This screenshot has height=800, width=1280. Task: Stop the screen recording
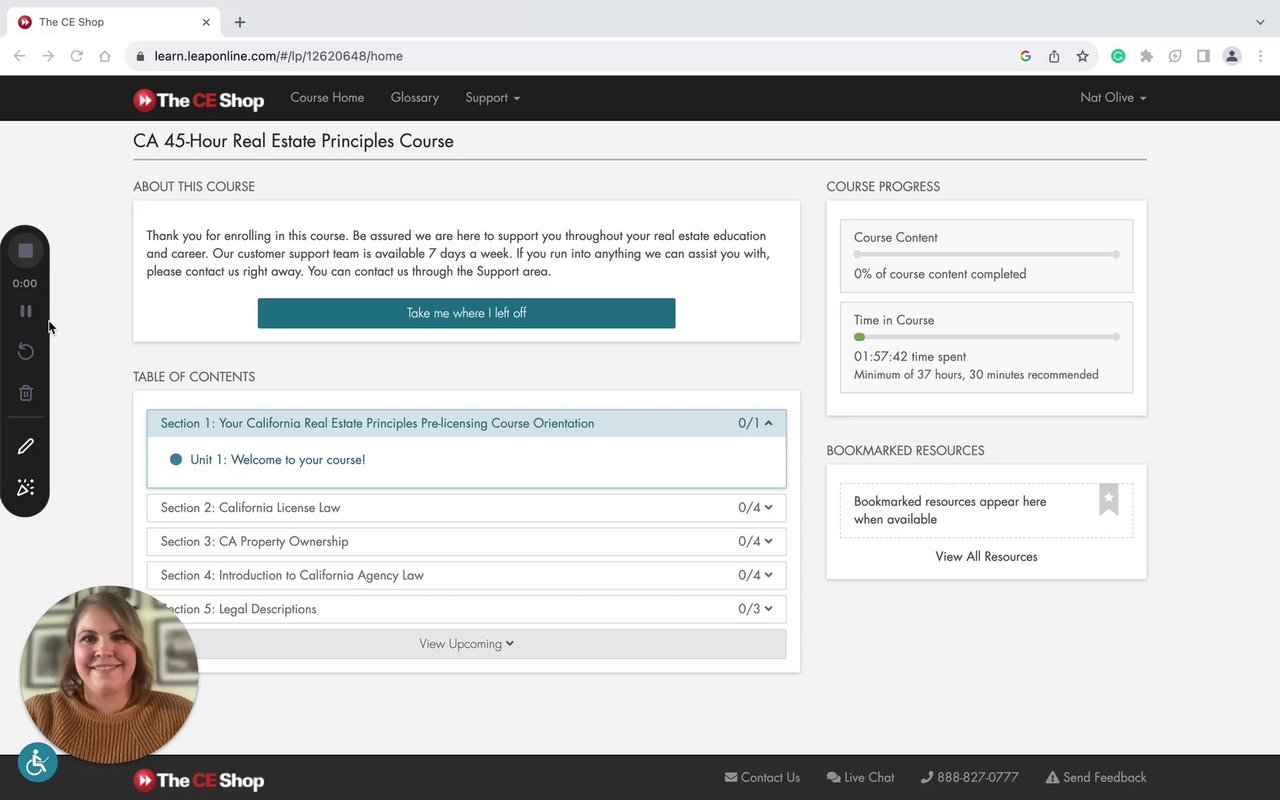(x=26, y=251)
